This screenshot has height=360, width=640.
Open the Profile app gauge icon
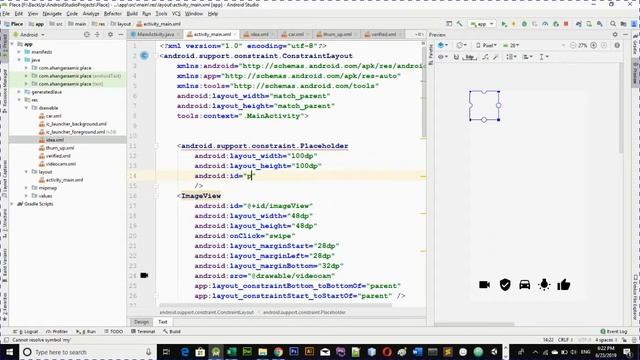point(545,24)
